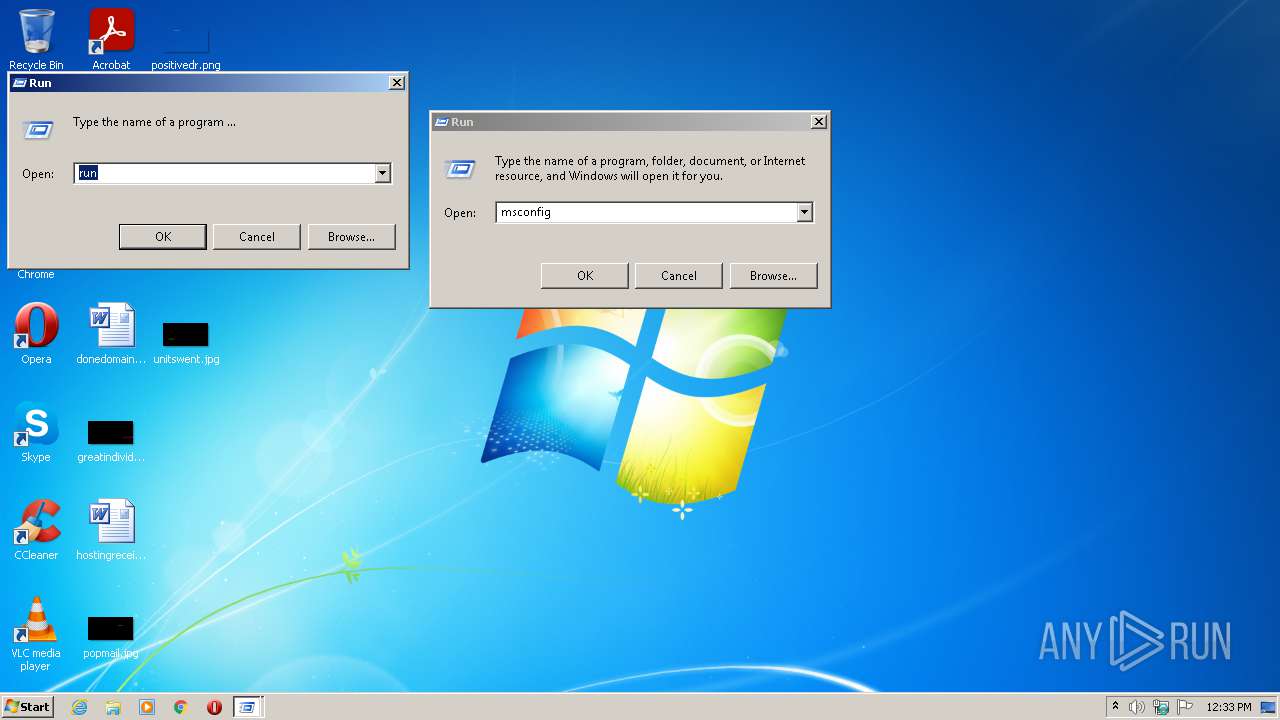Open the Action Center flag icon
Image resolution: width=1280 pixels, height=720 pixels.
point(1185,707)
